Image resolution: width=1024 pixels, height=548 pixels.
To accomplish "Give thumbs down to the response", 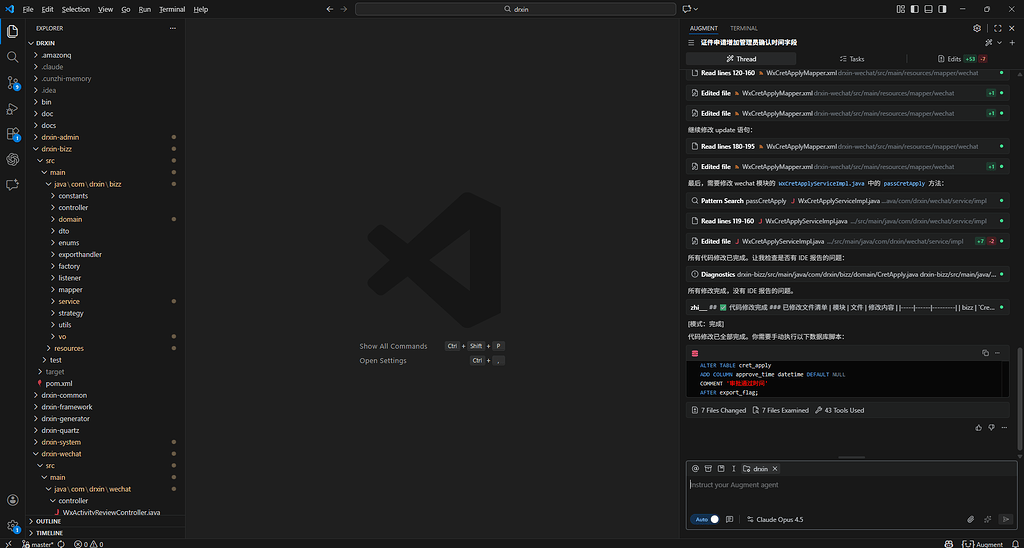I will click(x=991, y=427).
